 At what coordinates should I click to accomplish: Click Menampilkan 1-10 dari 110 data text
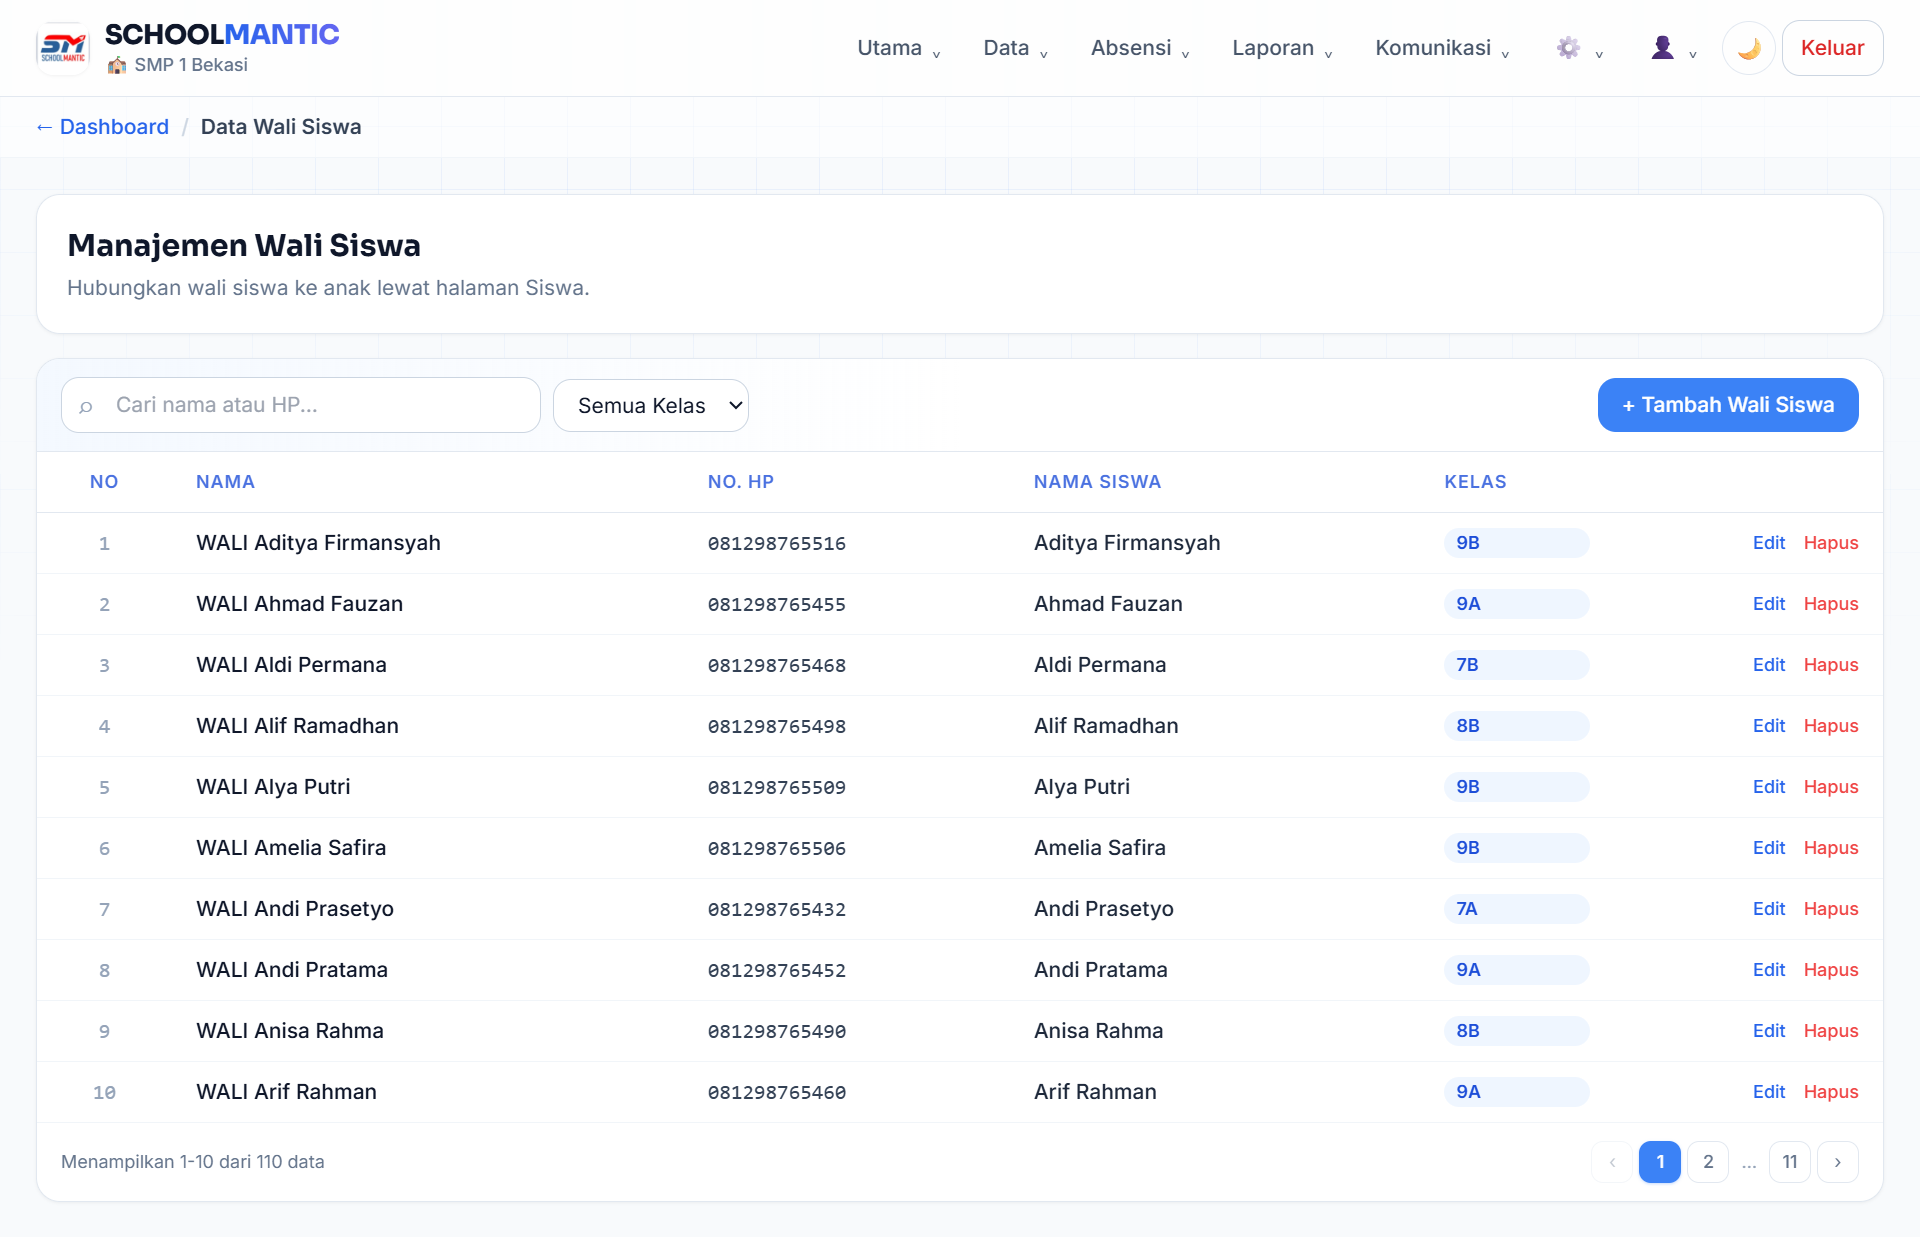coord(193,1162)
